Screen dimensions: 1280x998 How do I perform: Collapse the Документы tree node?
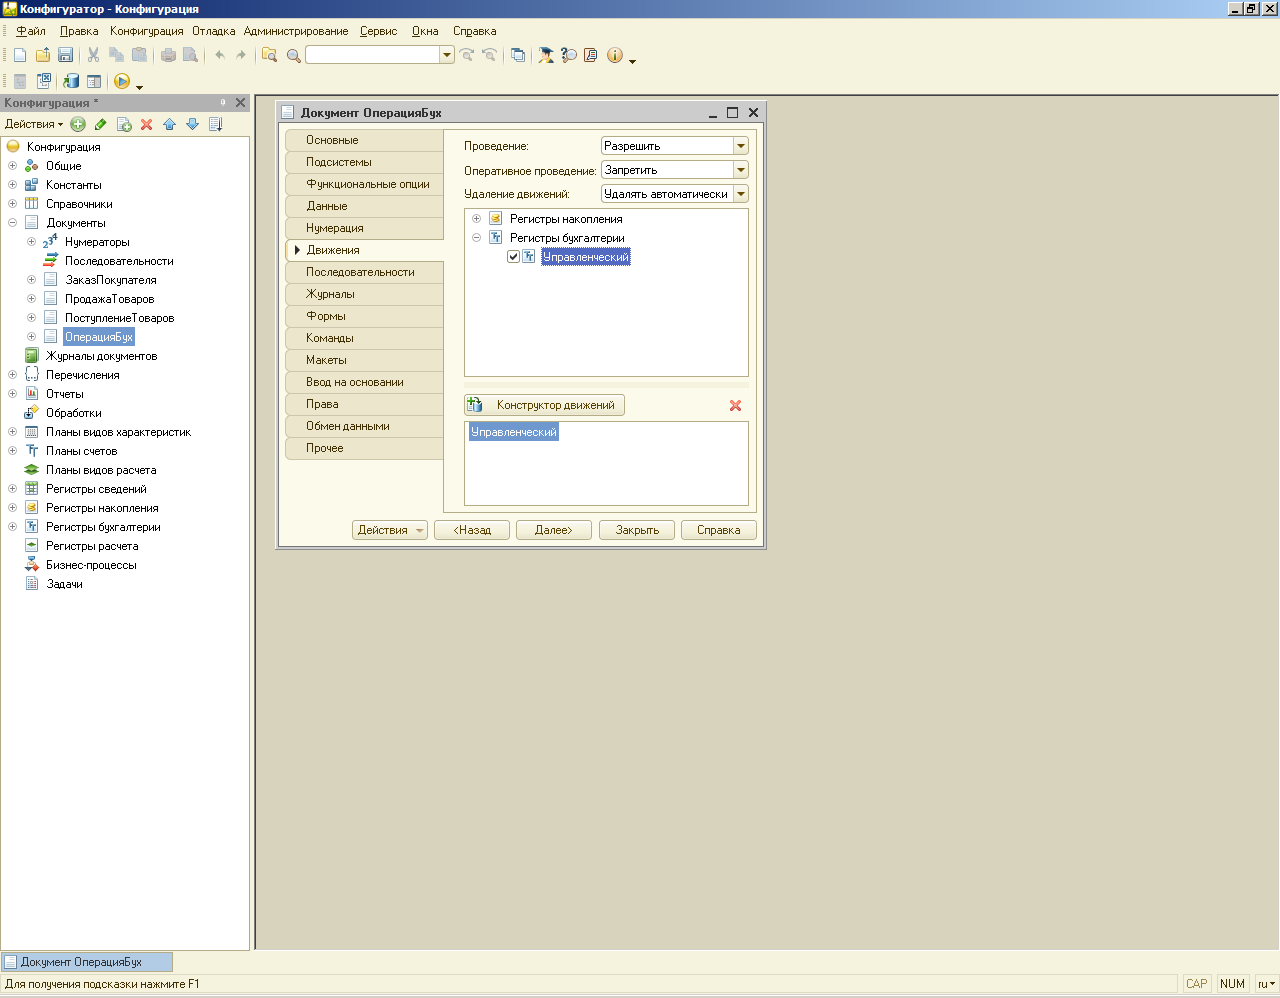(12, 223)
